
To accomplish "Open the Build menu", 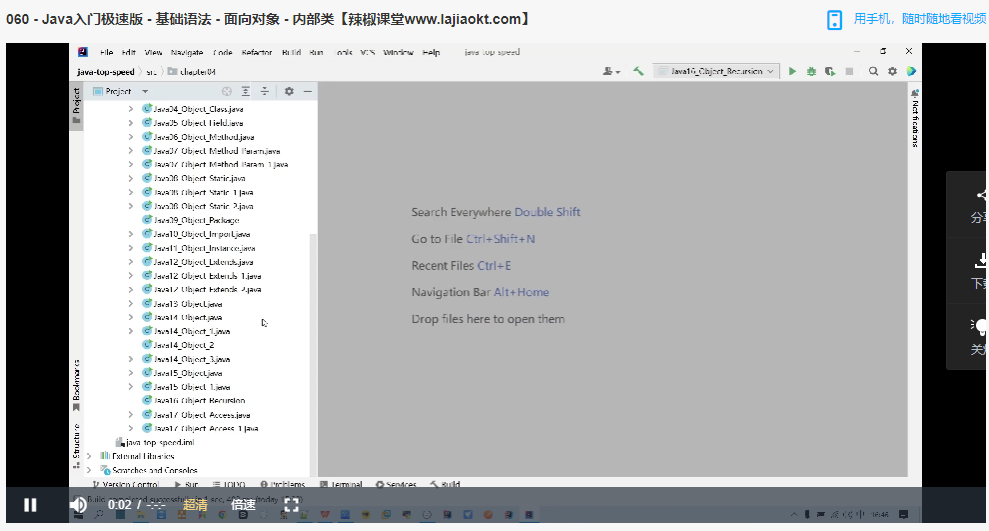I will point(291,52).
